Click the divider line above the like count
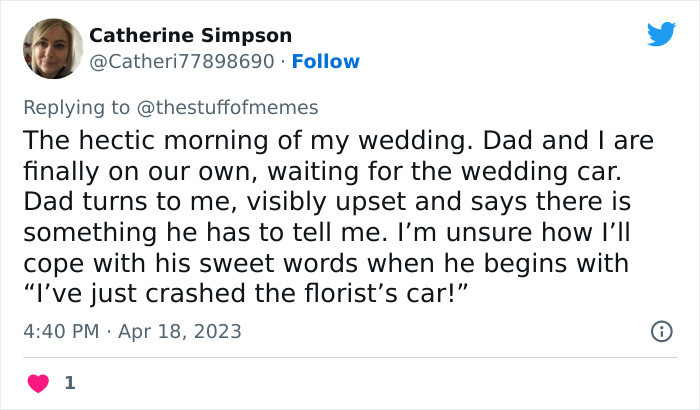The width and height of the screenshot is (700, 410). click(x=350, y=357)
